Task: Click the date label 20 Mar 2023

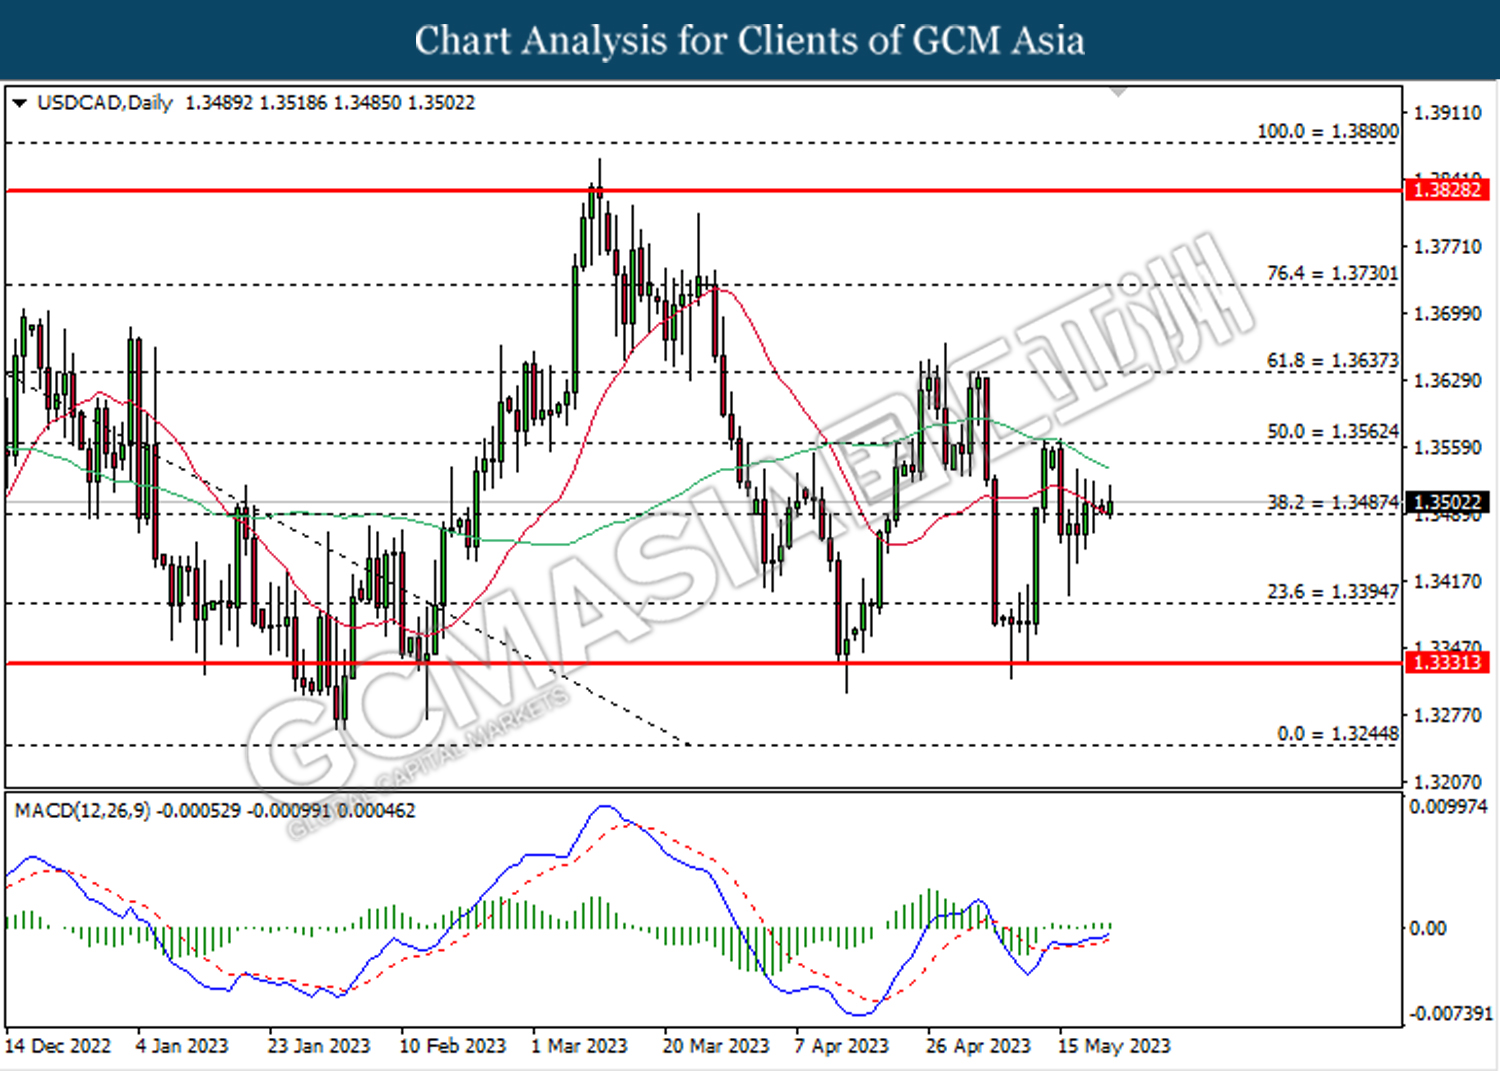Action: pyautogui.click(x=716, y=1046)
